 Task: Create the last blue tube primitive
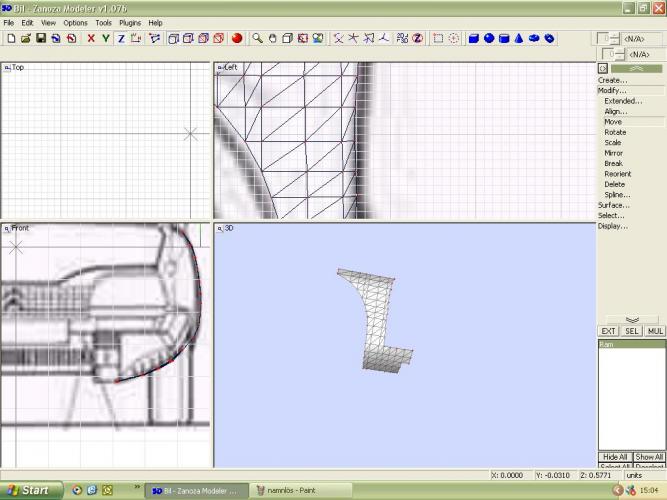(x=549, y=39)
